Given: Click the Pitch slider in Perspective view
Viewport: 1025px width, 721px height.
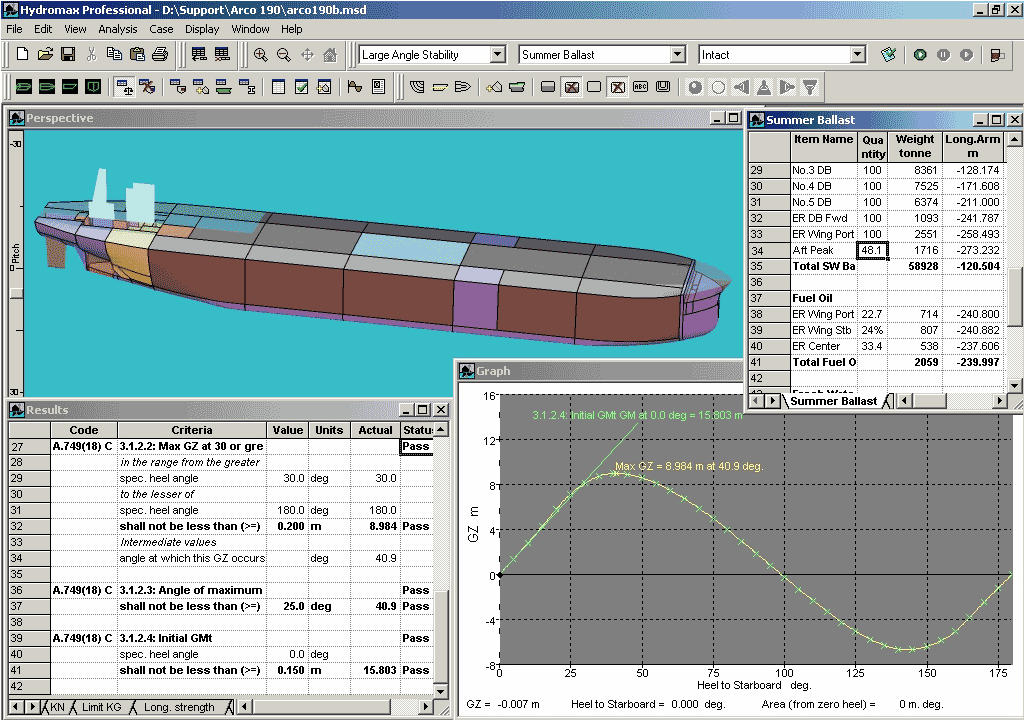Looking at the screenshot, I should pyautogui.click(x=15, y=293).
